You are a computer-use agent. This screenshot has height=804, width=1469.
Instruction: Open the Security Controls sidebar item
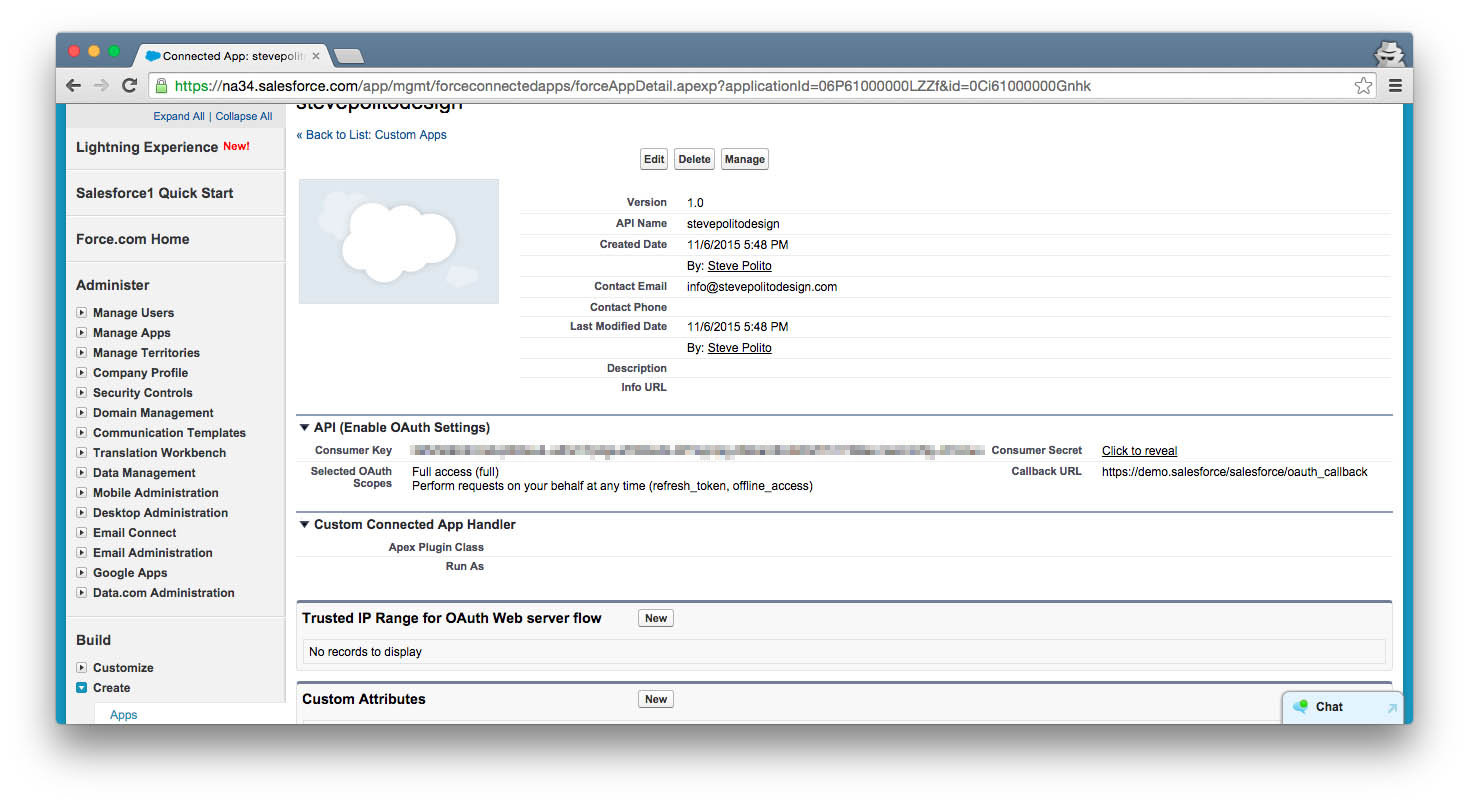tap(143, 393)
